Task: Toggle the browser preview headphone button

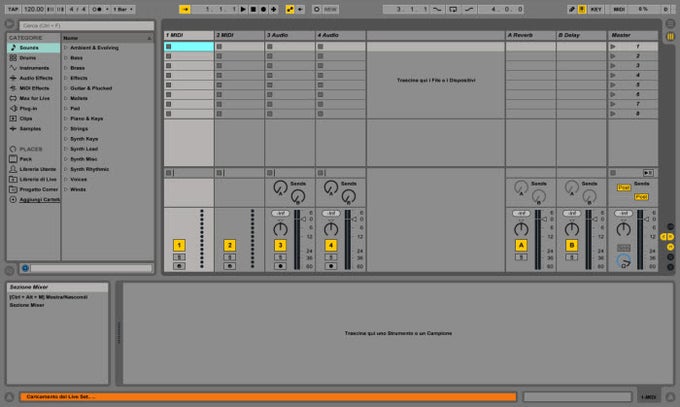Action: click(25, 268)
